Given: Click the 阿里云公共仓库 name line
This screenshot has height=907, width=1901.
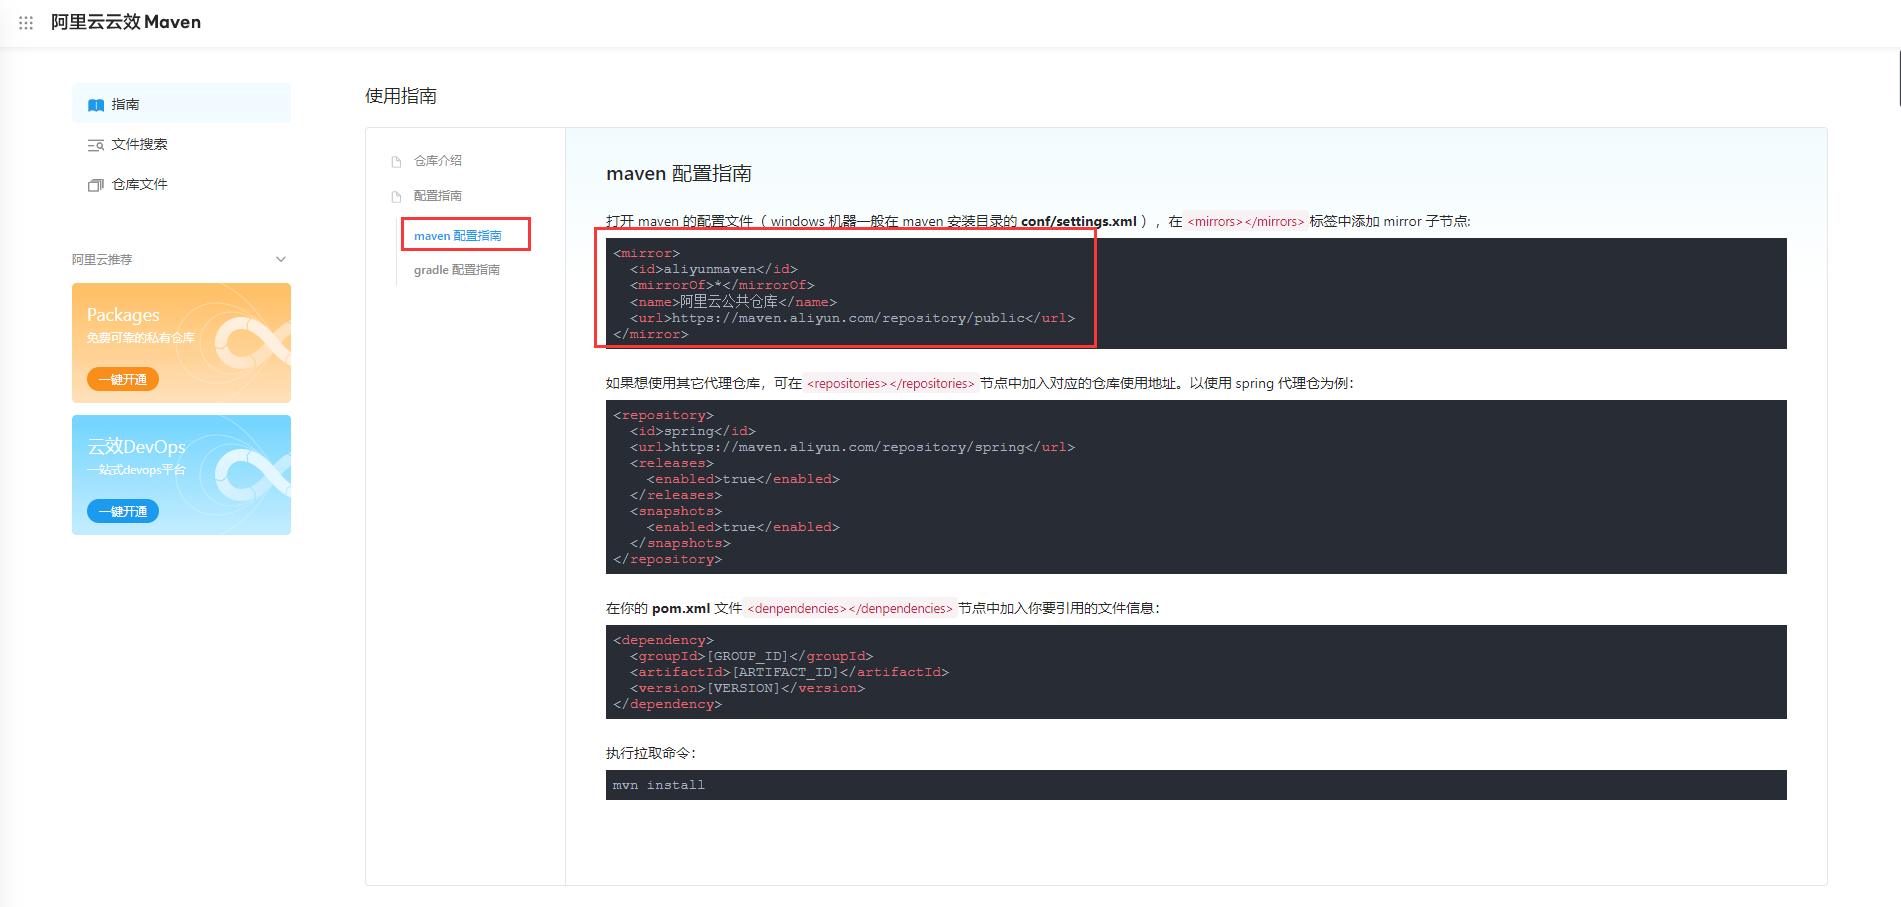Looking at the screenshot, I should tap(733, 301).
